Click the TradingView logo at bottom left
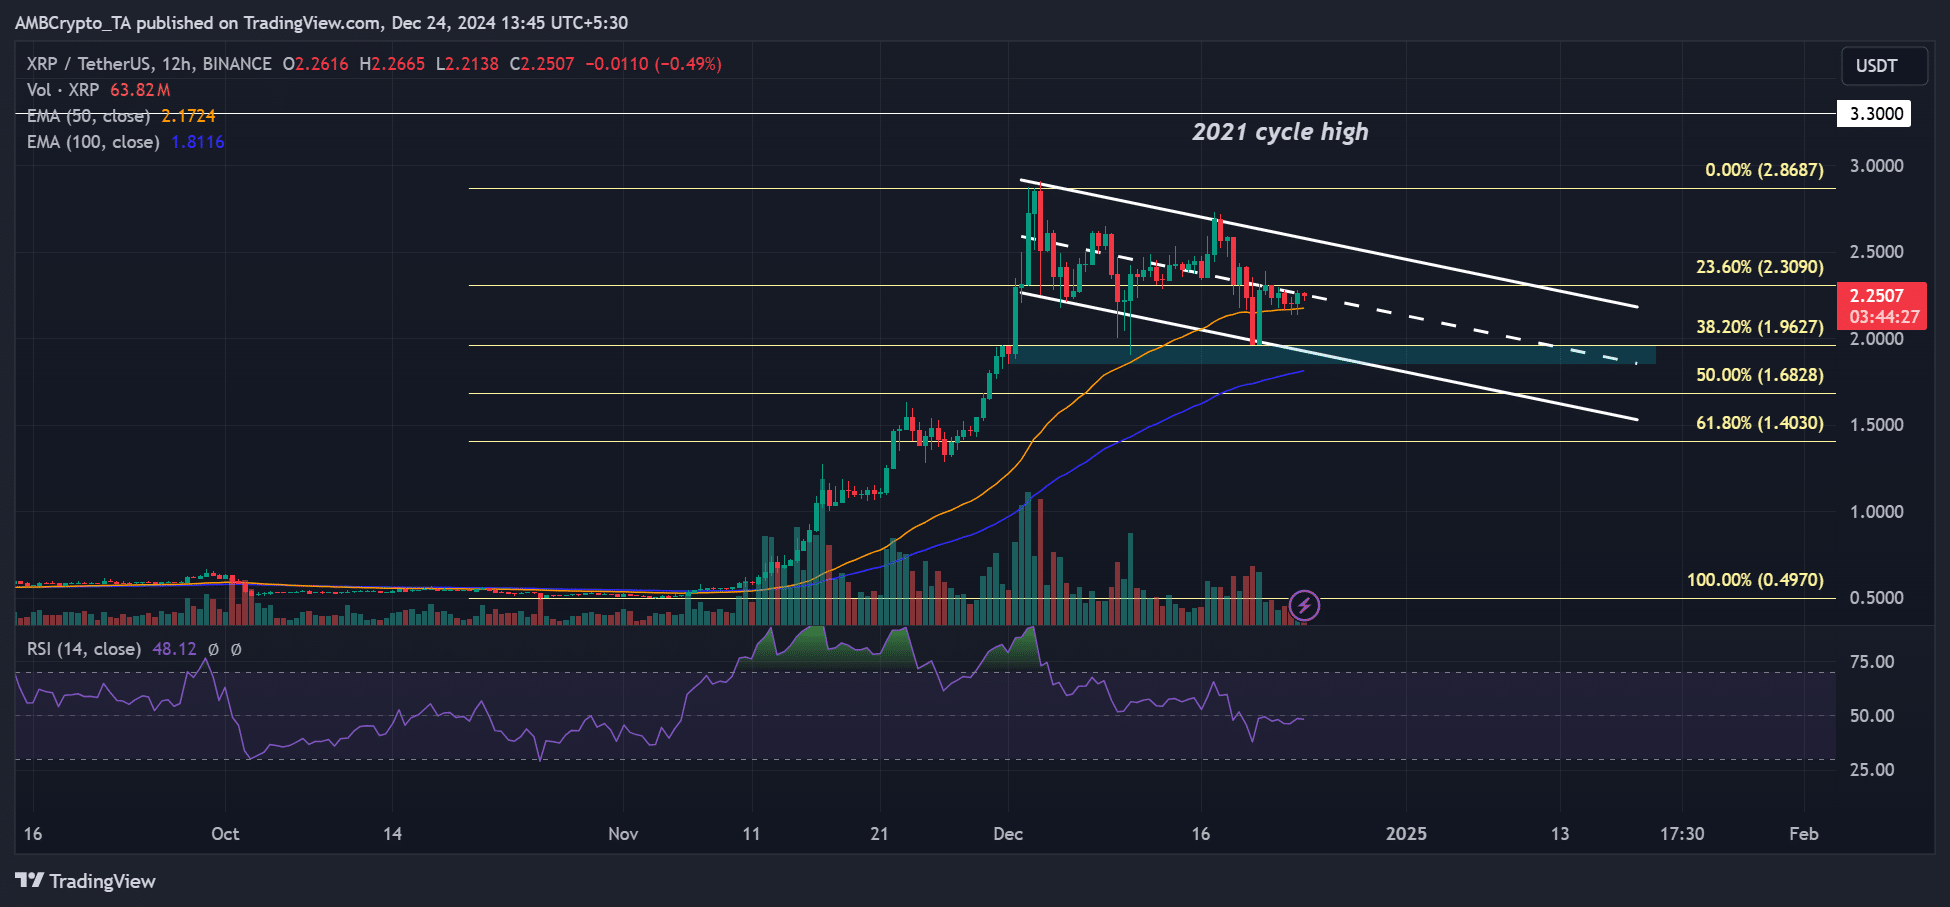Viewport: 1950px width, 907px height. pos(86,881)
